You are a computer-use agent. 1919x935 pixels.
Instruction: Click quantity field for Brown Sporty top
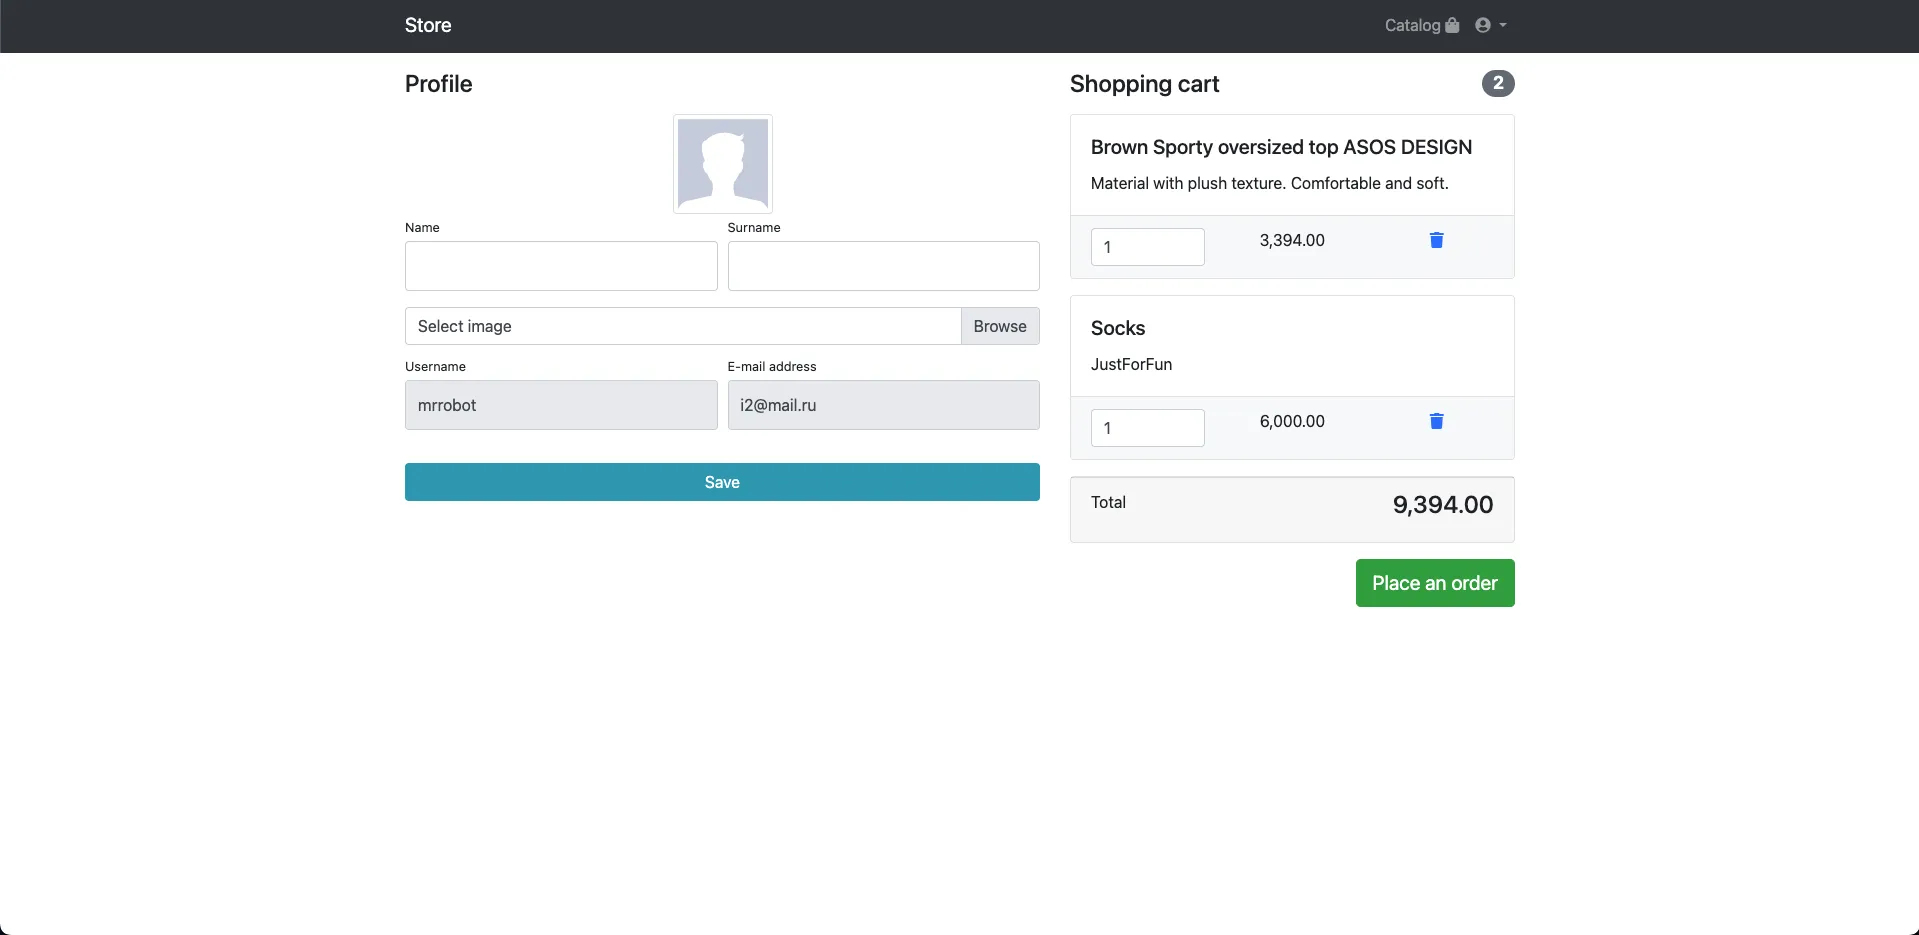tap(1148, 247)
